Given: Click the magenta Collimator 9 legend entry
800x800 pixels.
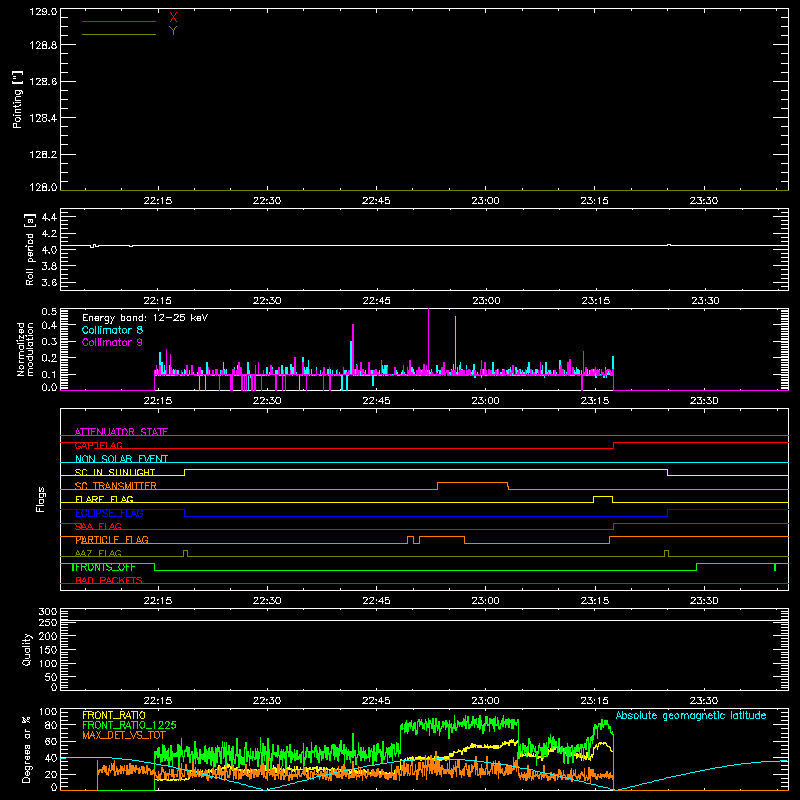Looking at the screenshot, I should [x=112, y=342].
